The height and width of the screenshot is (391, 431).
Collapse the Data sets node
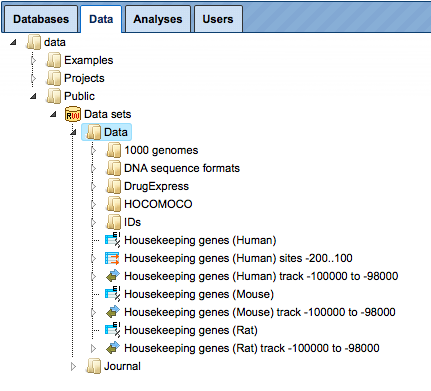pos(53,114)
